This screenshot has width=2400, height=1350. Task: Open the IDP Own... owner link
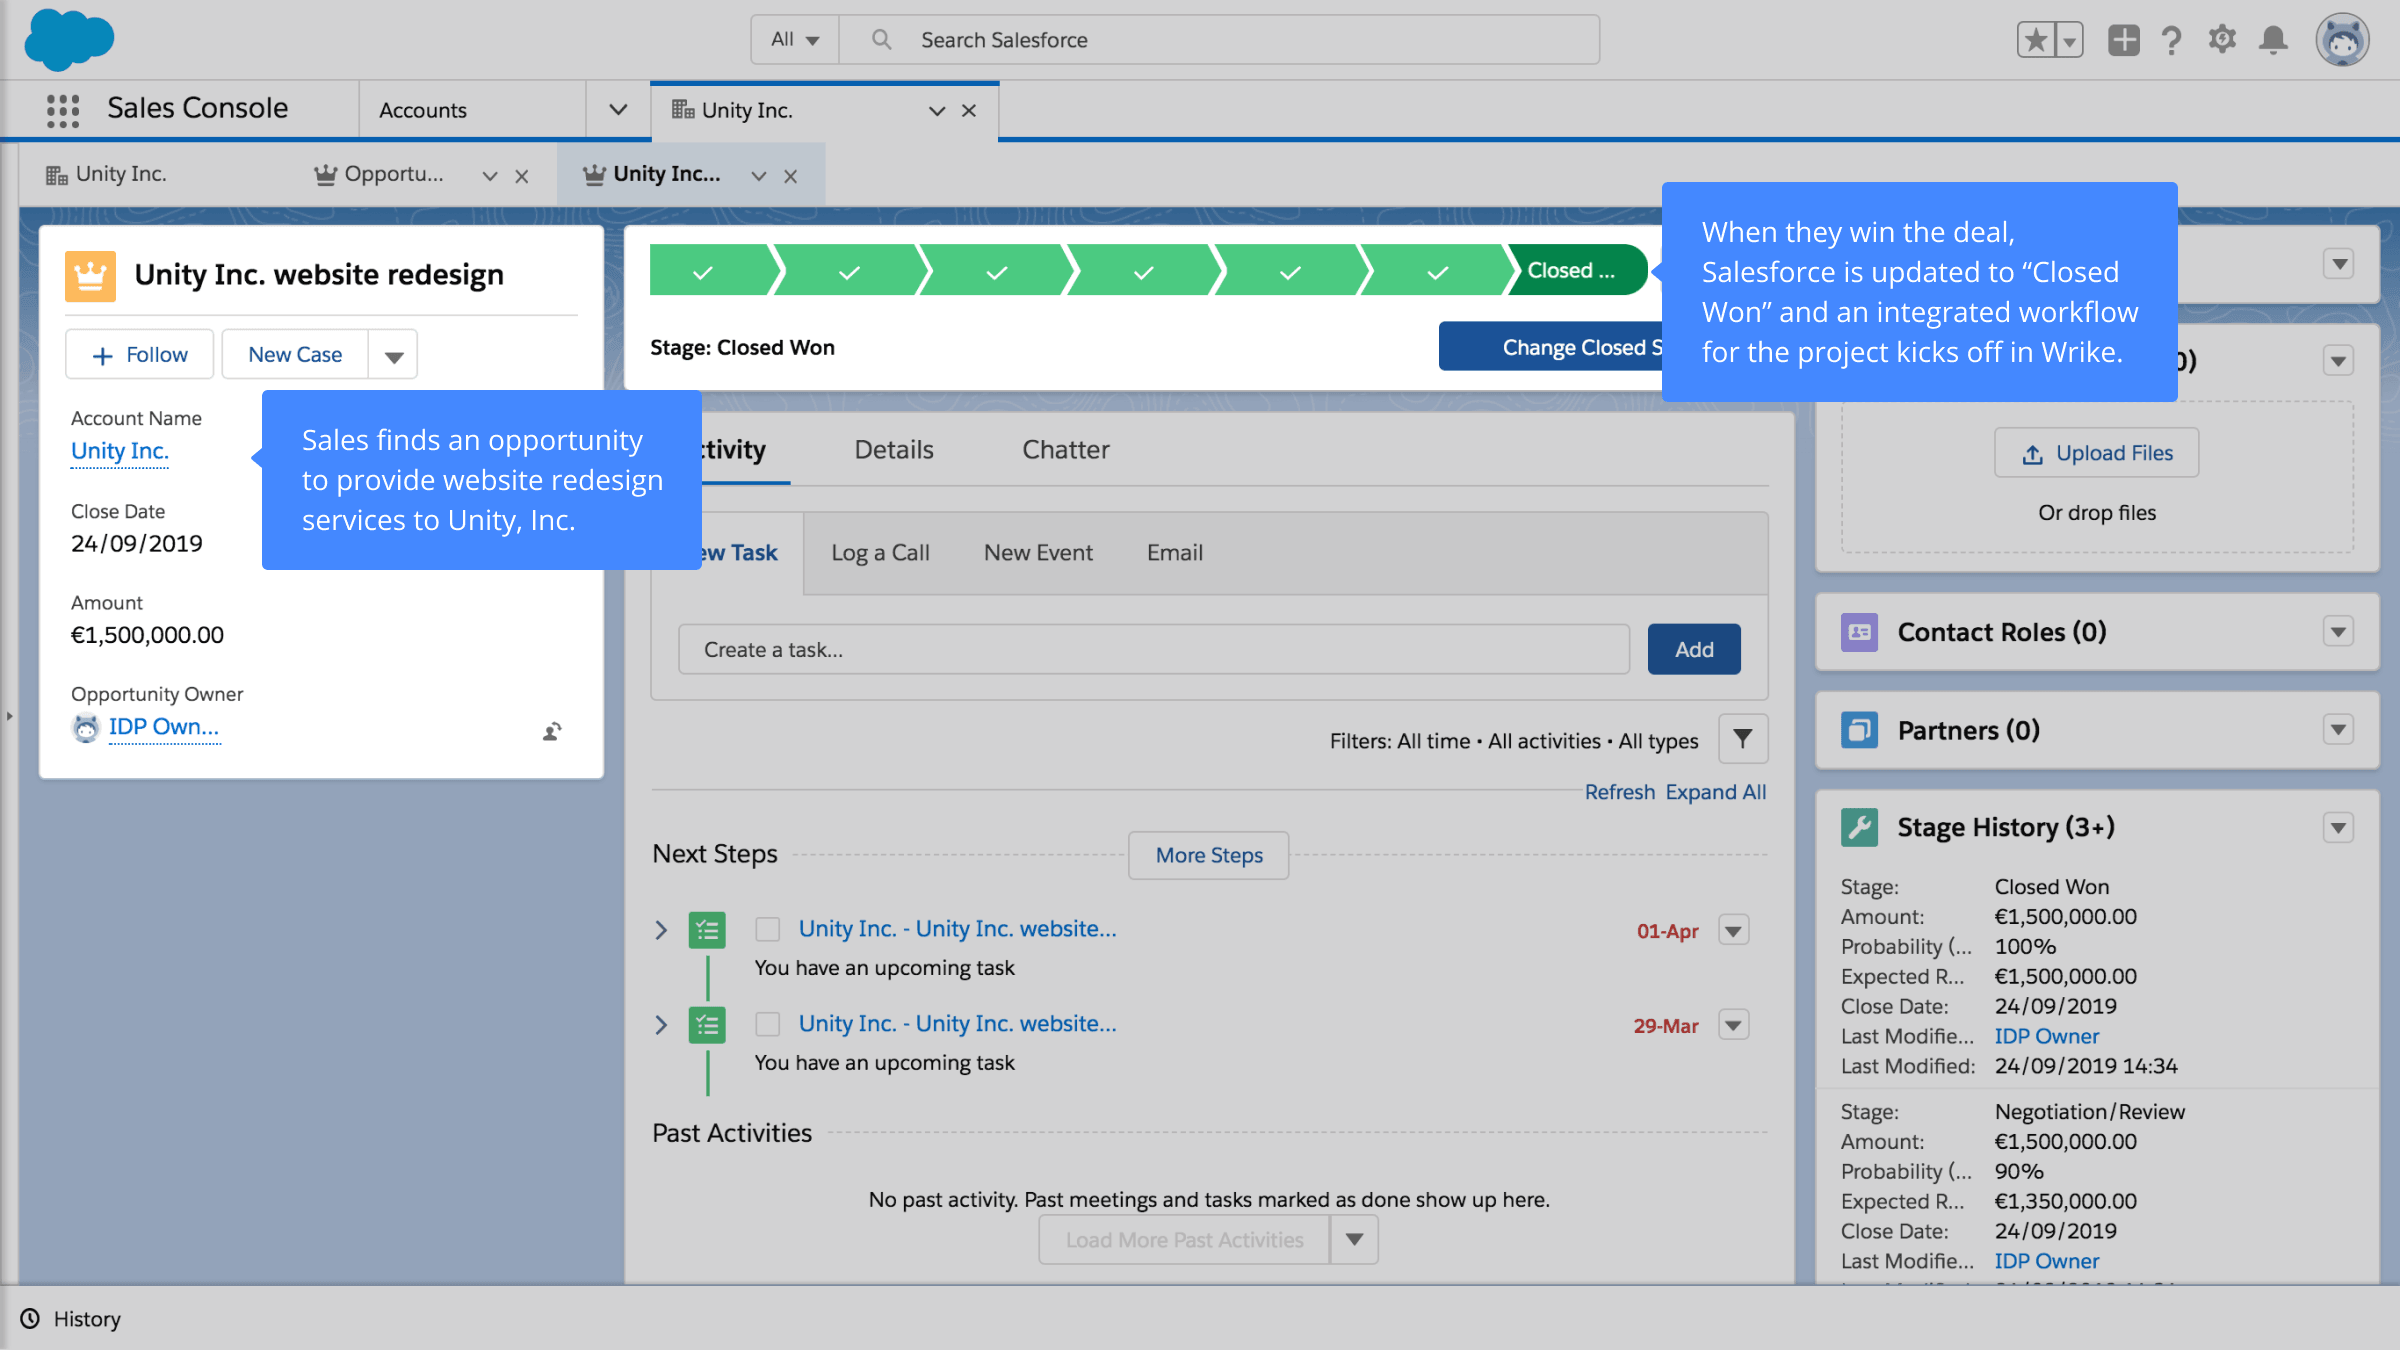coord(164,727)
